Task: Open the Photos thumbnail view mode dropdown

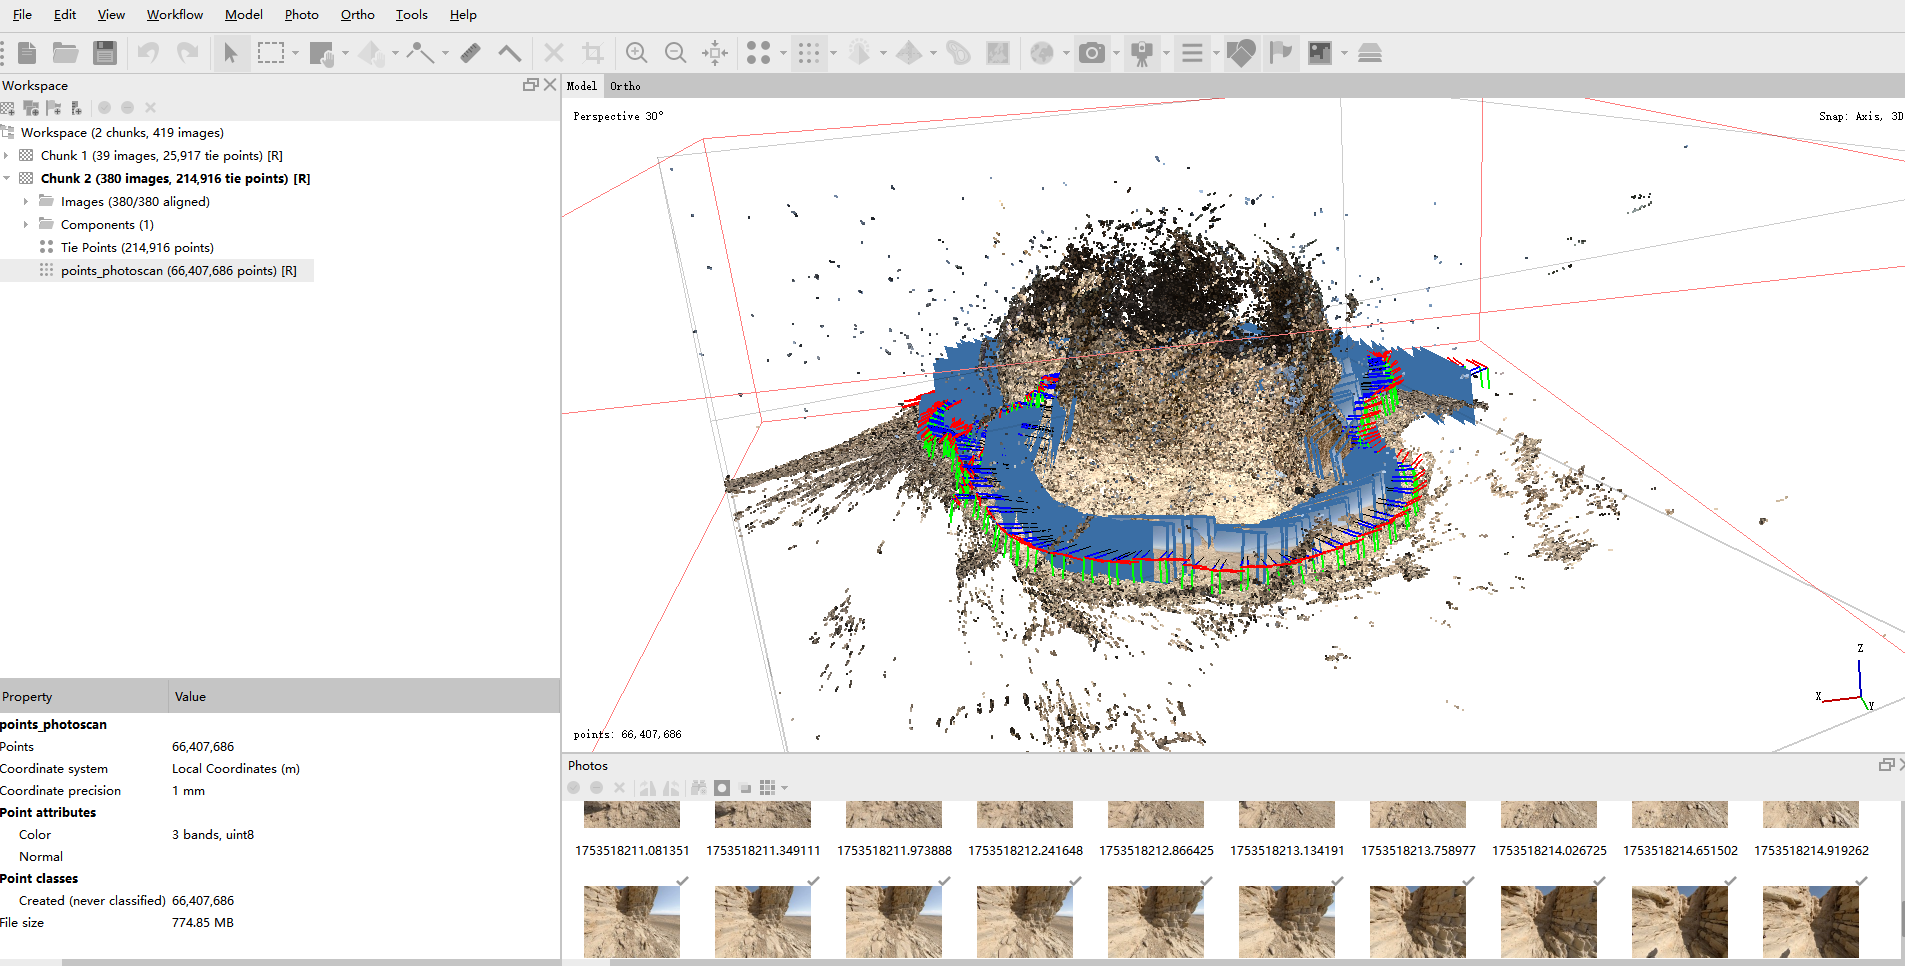Action: point(785,788)
